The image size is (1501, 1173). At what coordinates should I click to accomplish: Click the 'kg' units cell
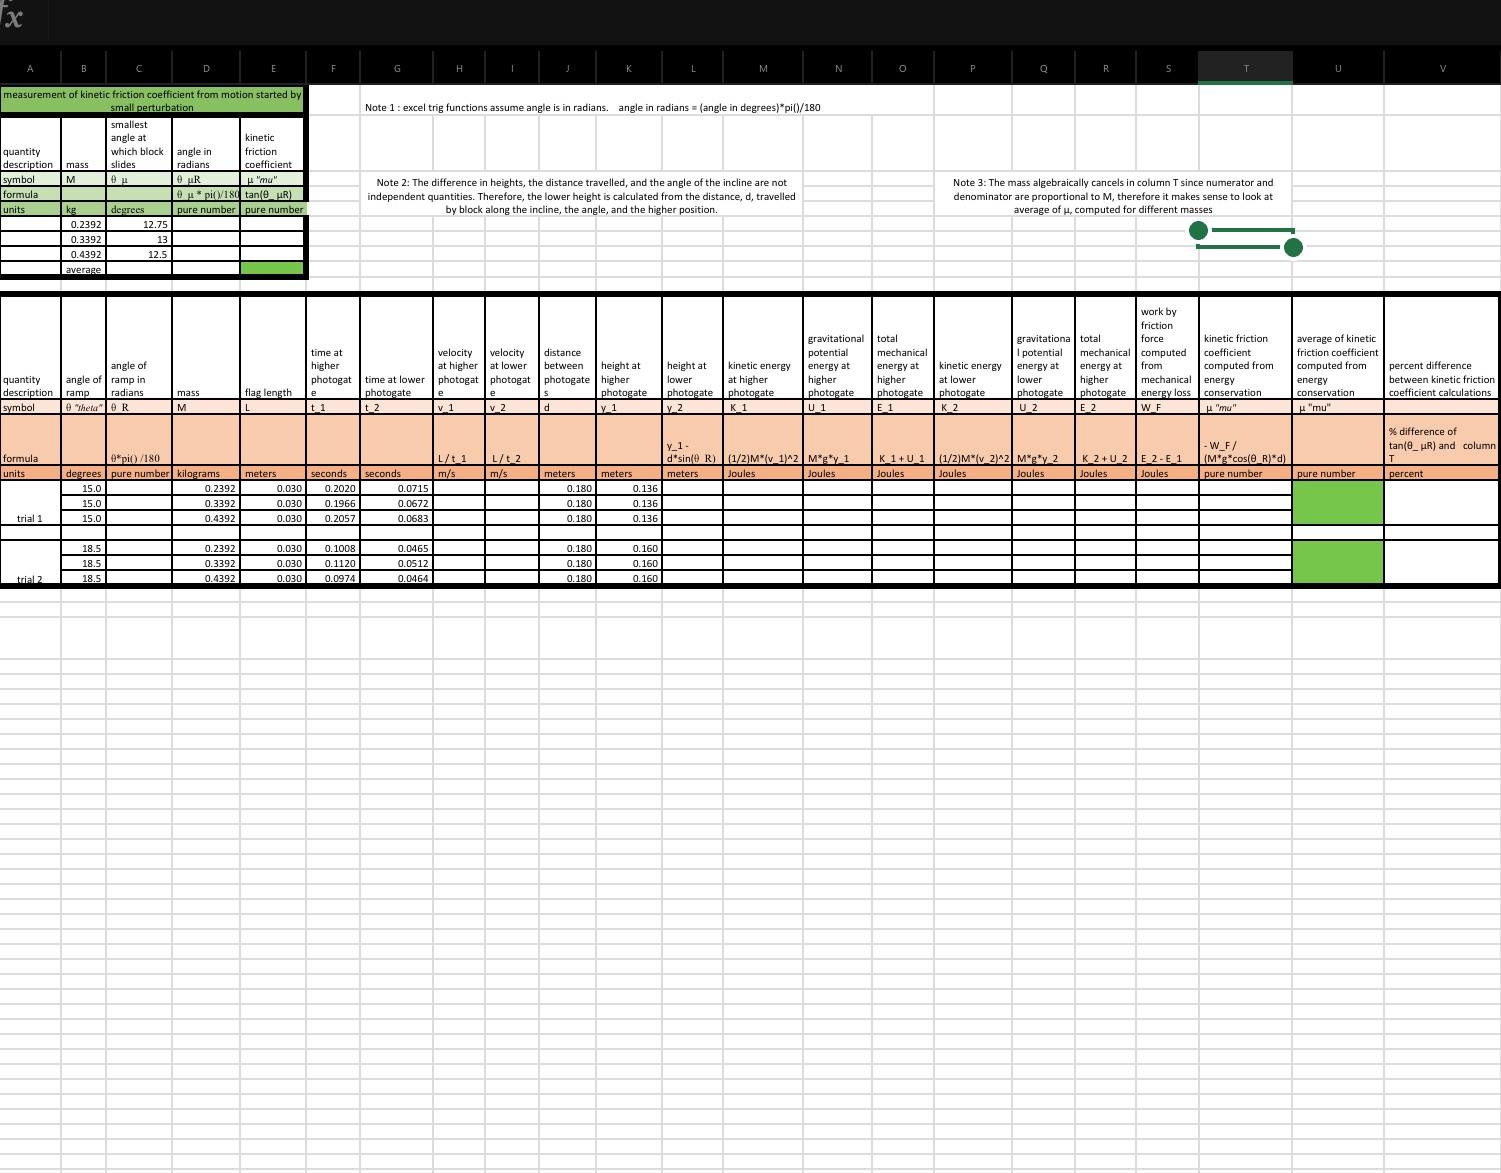point(83,210)
